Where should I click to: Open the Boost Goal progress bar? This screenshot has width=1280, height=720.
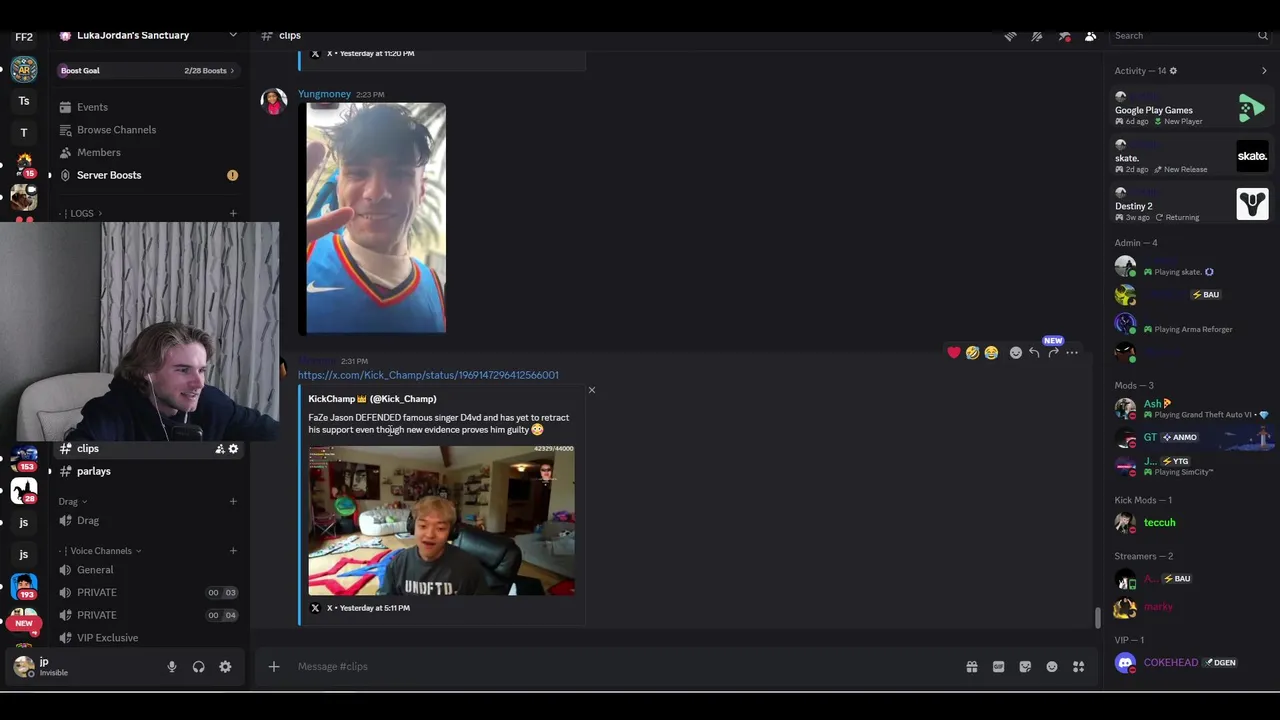click(x=148, y=71)
